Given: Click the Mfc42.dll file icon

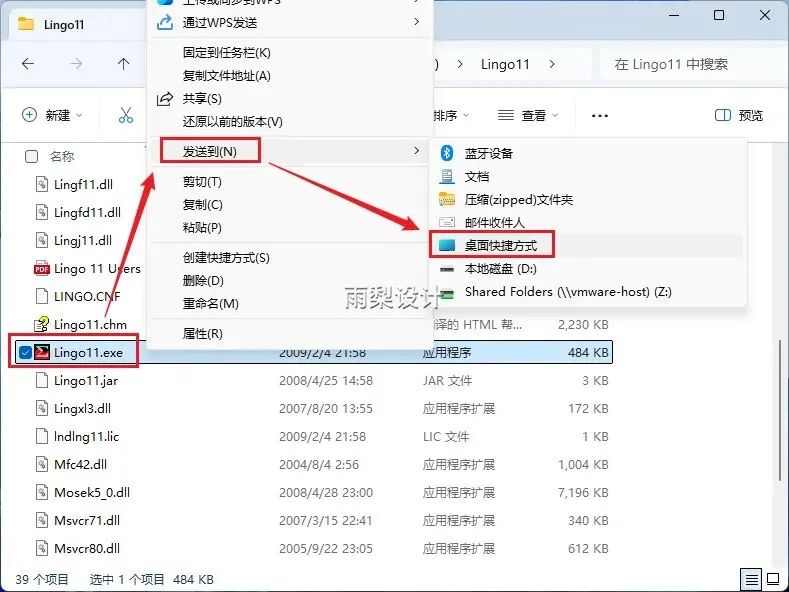Looking at the screenshot, I should [x=42, y=464].
